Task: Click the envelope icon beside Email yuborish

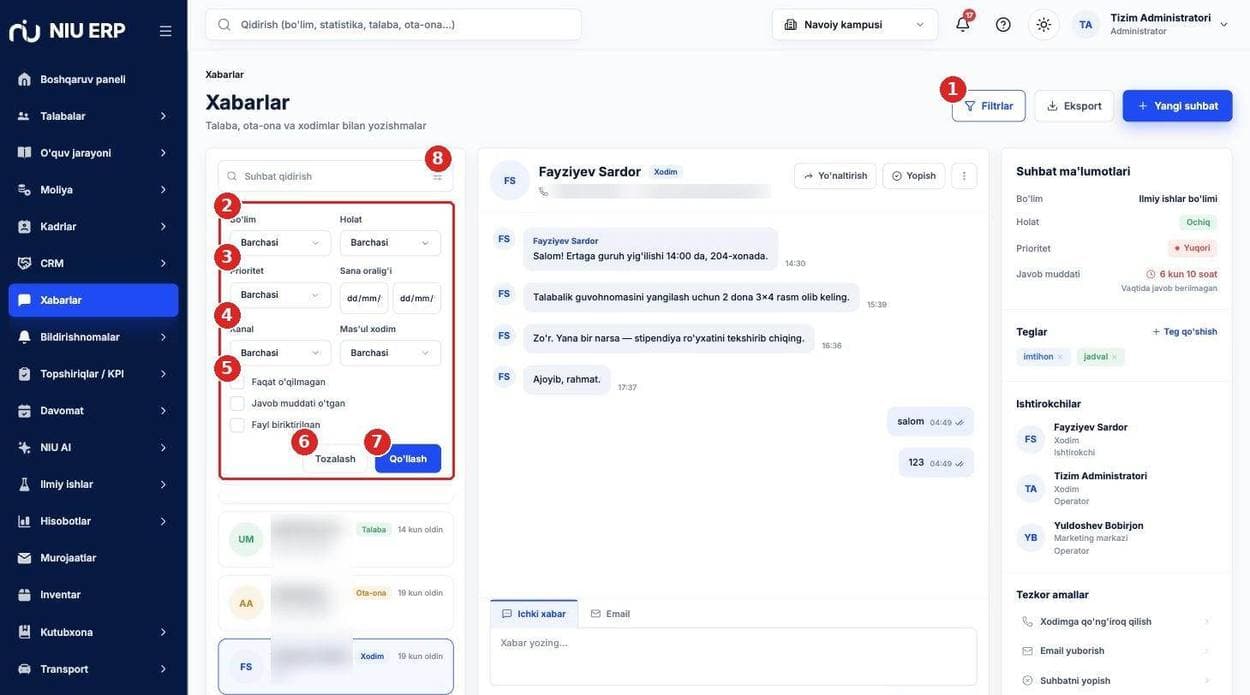Action: 1027,651
